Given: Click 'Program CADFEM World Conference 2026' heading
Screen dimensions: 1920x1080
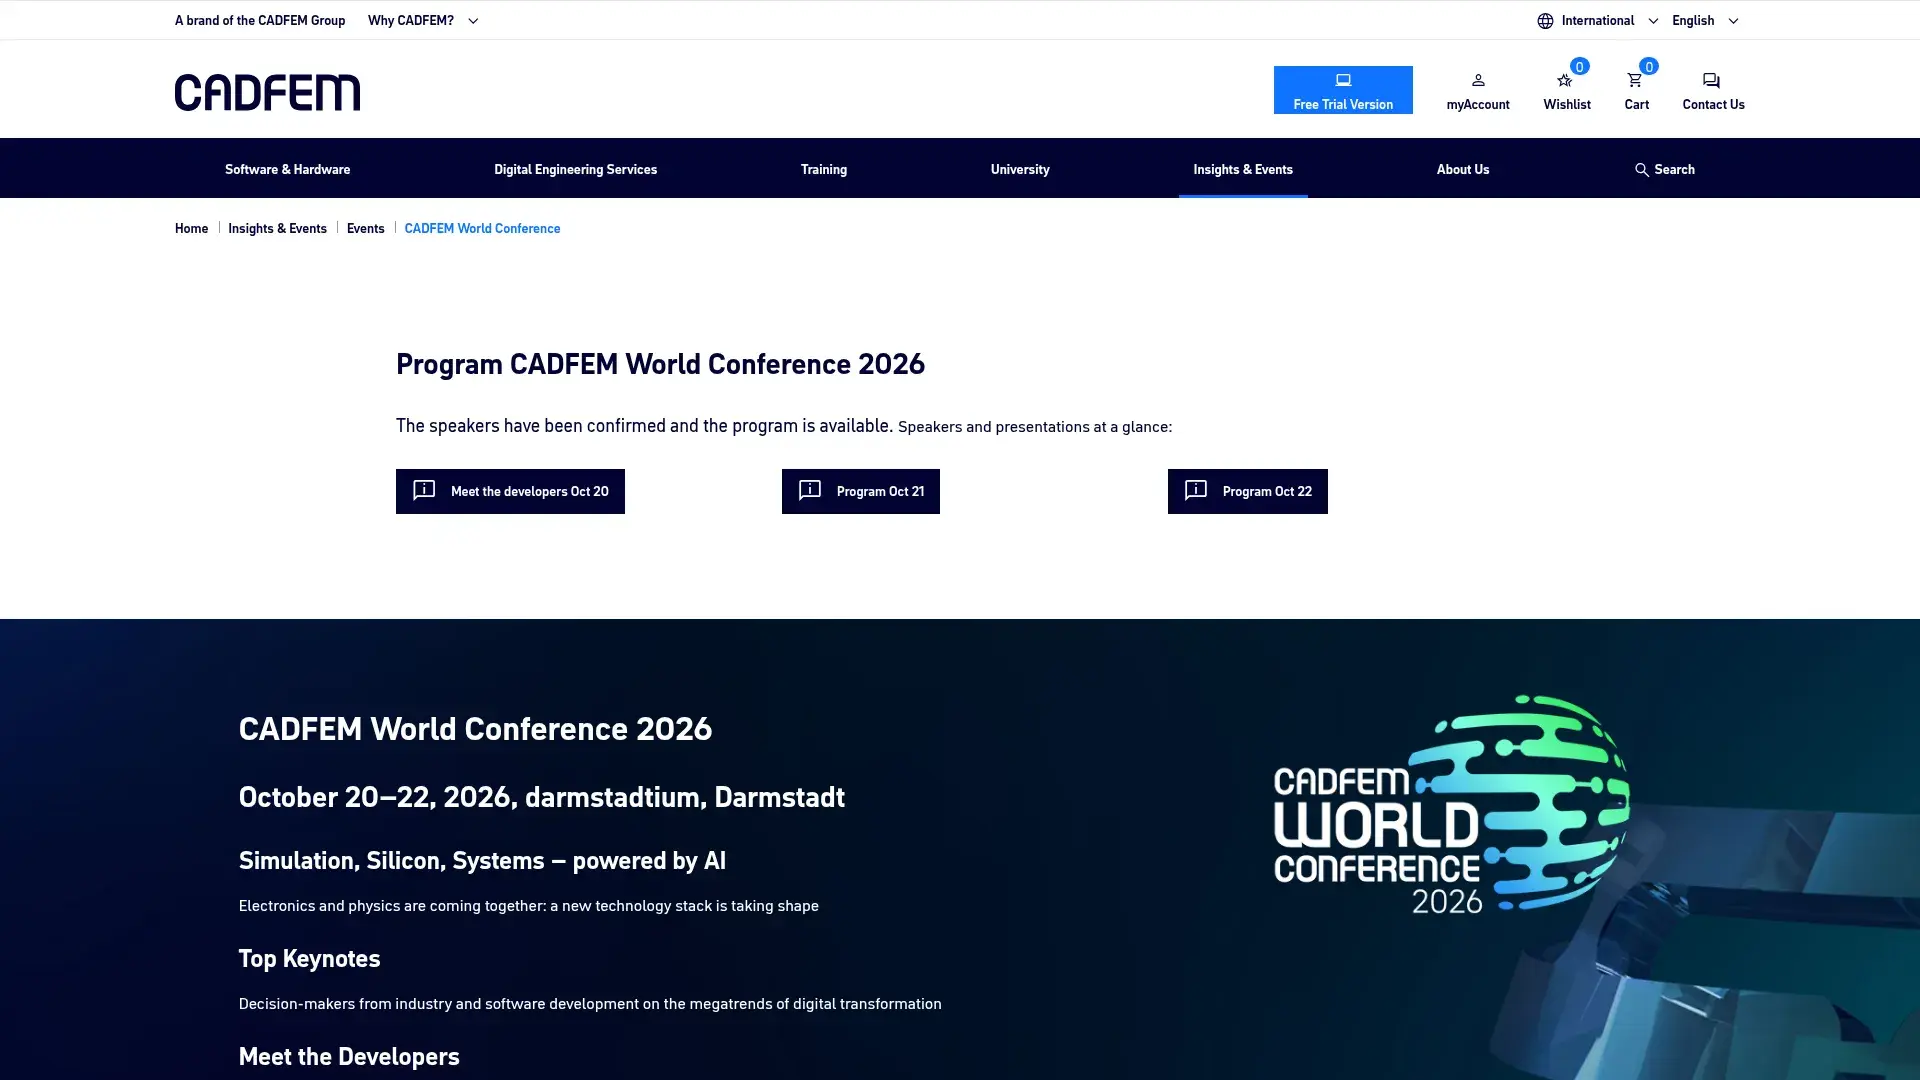Looking at the screenshot, I should point(660,364).
